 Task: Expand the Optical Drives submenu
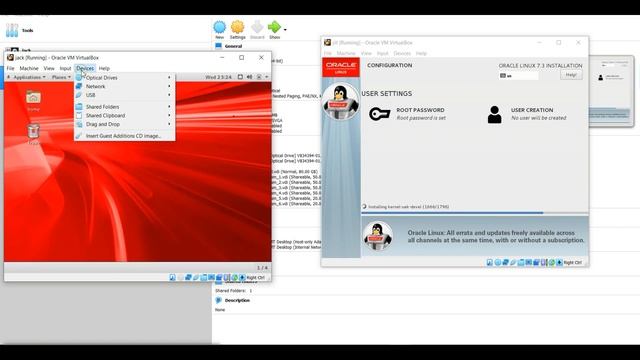tap(124, 78)
